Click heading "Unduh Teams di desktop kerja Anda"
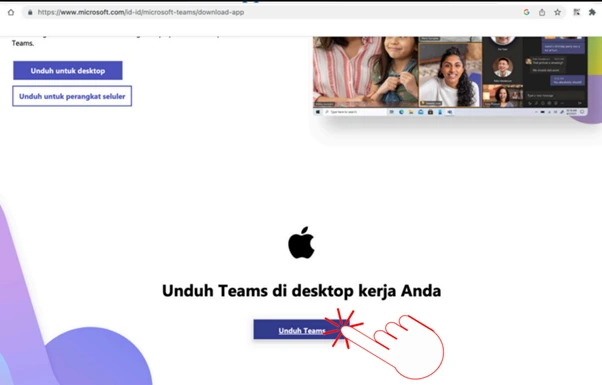Screen dimensions: 602x385 tap(301, 291)
